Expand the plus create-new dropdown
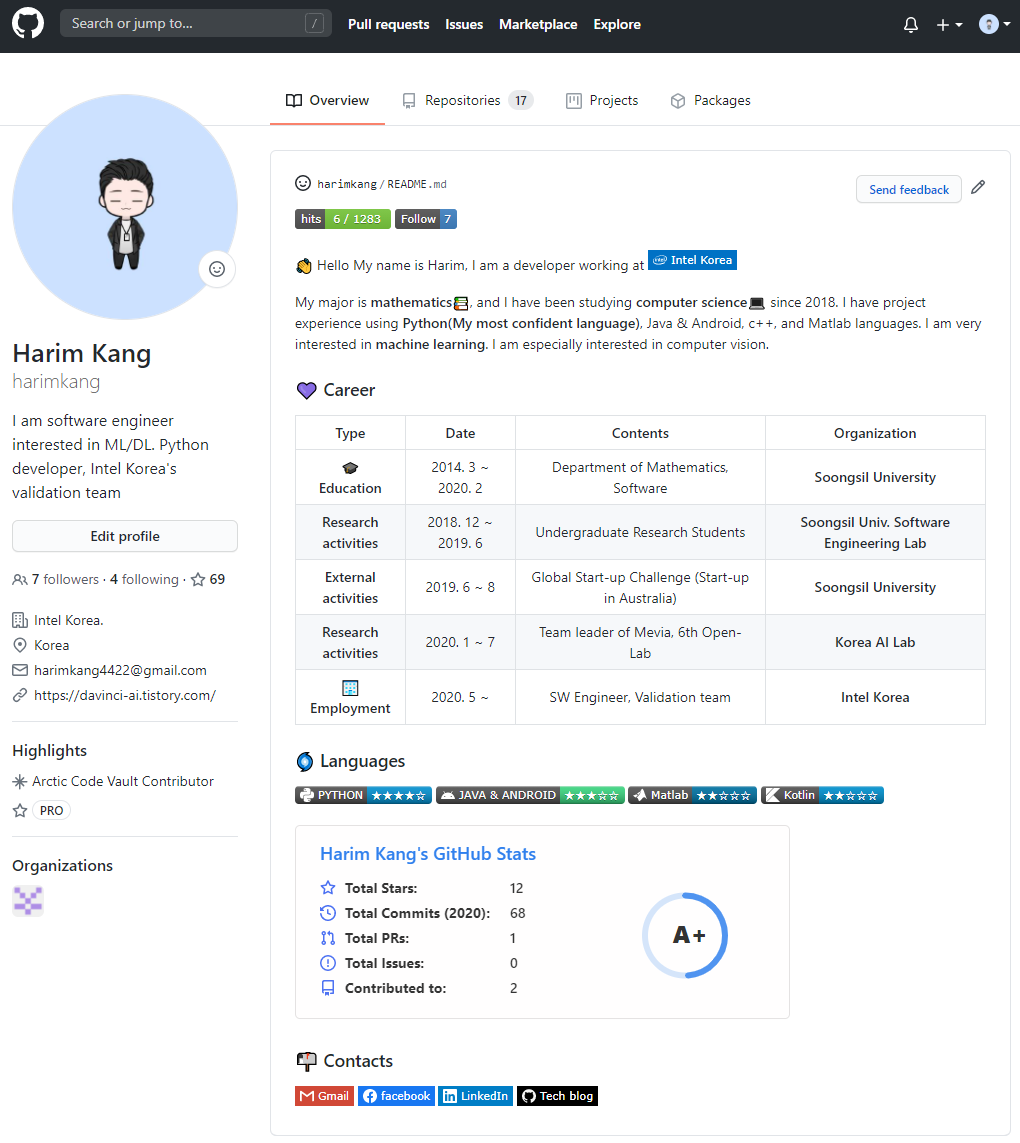1020x1143 pixels. click(x=949, y=25)
